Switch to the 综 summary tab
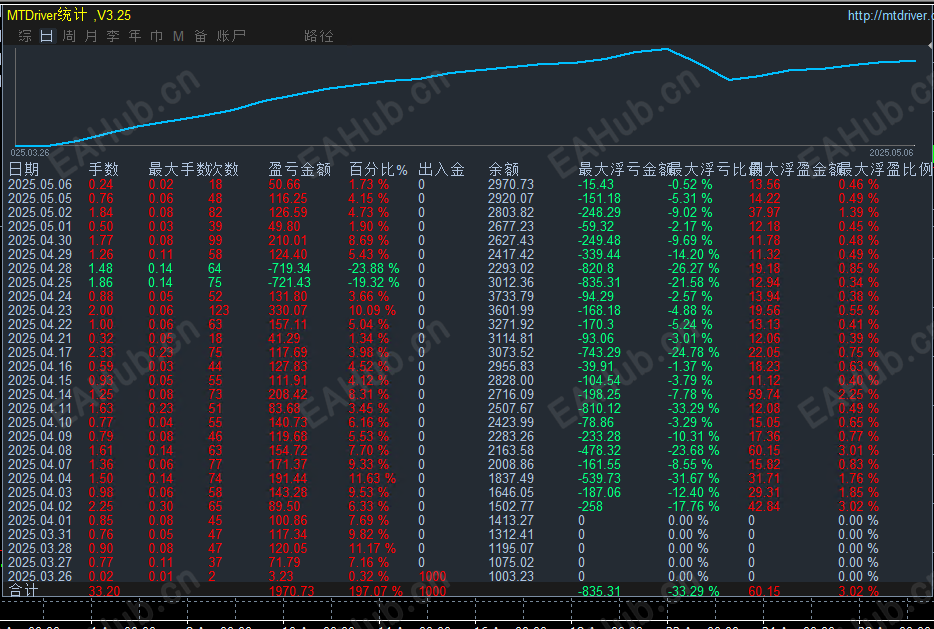The width and height of the screenshot is (934, 629). coord(25,36)
